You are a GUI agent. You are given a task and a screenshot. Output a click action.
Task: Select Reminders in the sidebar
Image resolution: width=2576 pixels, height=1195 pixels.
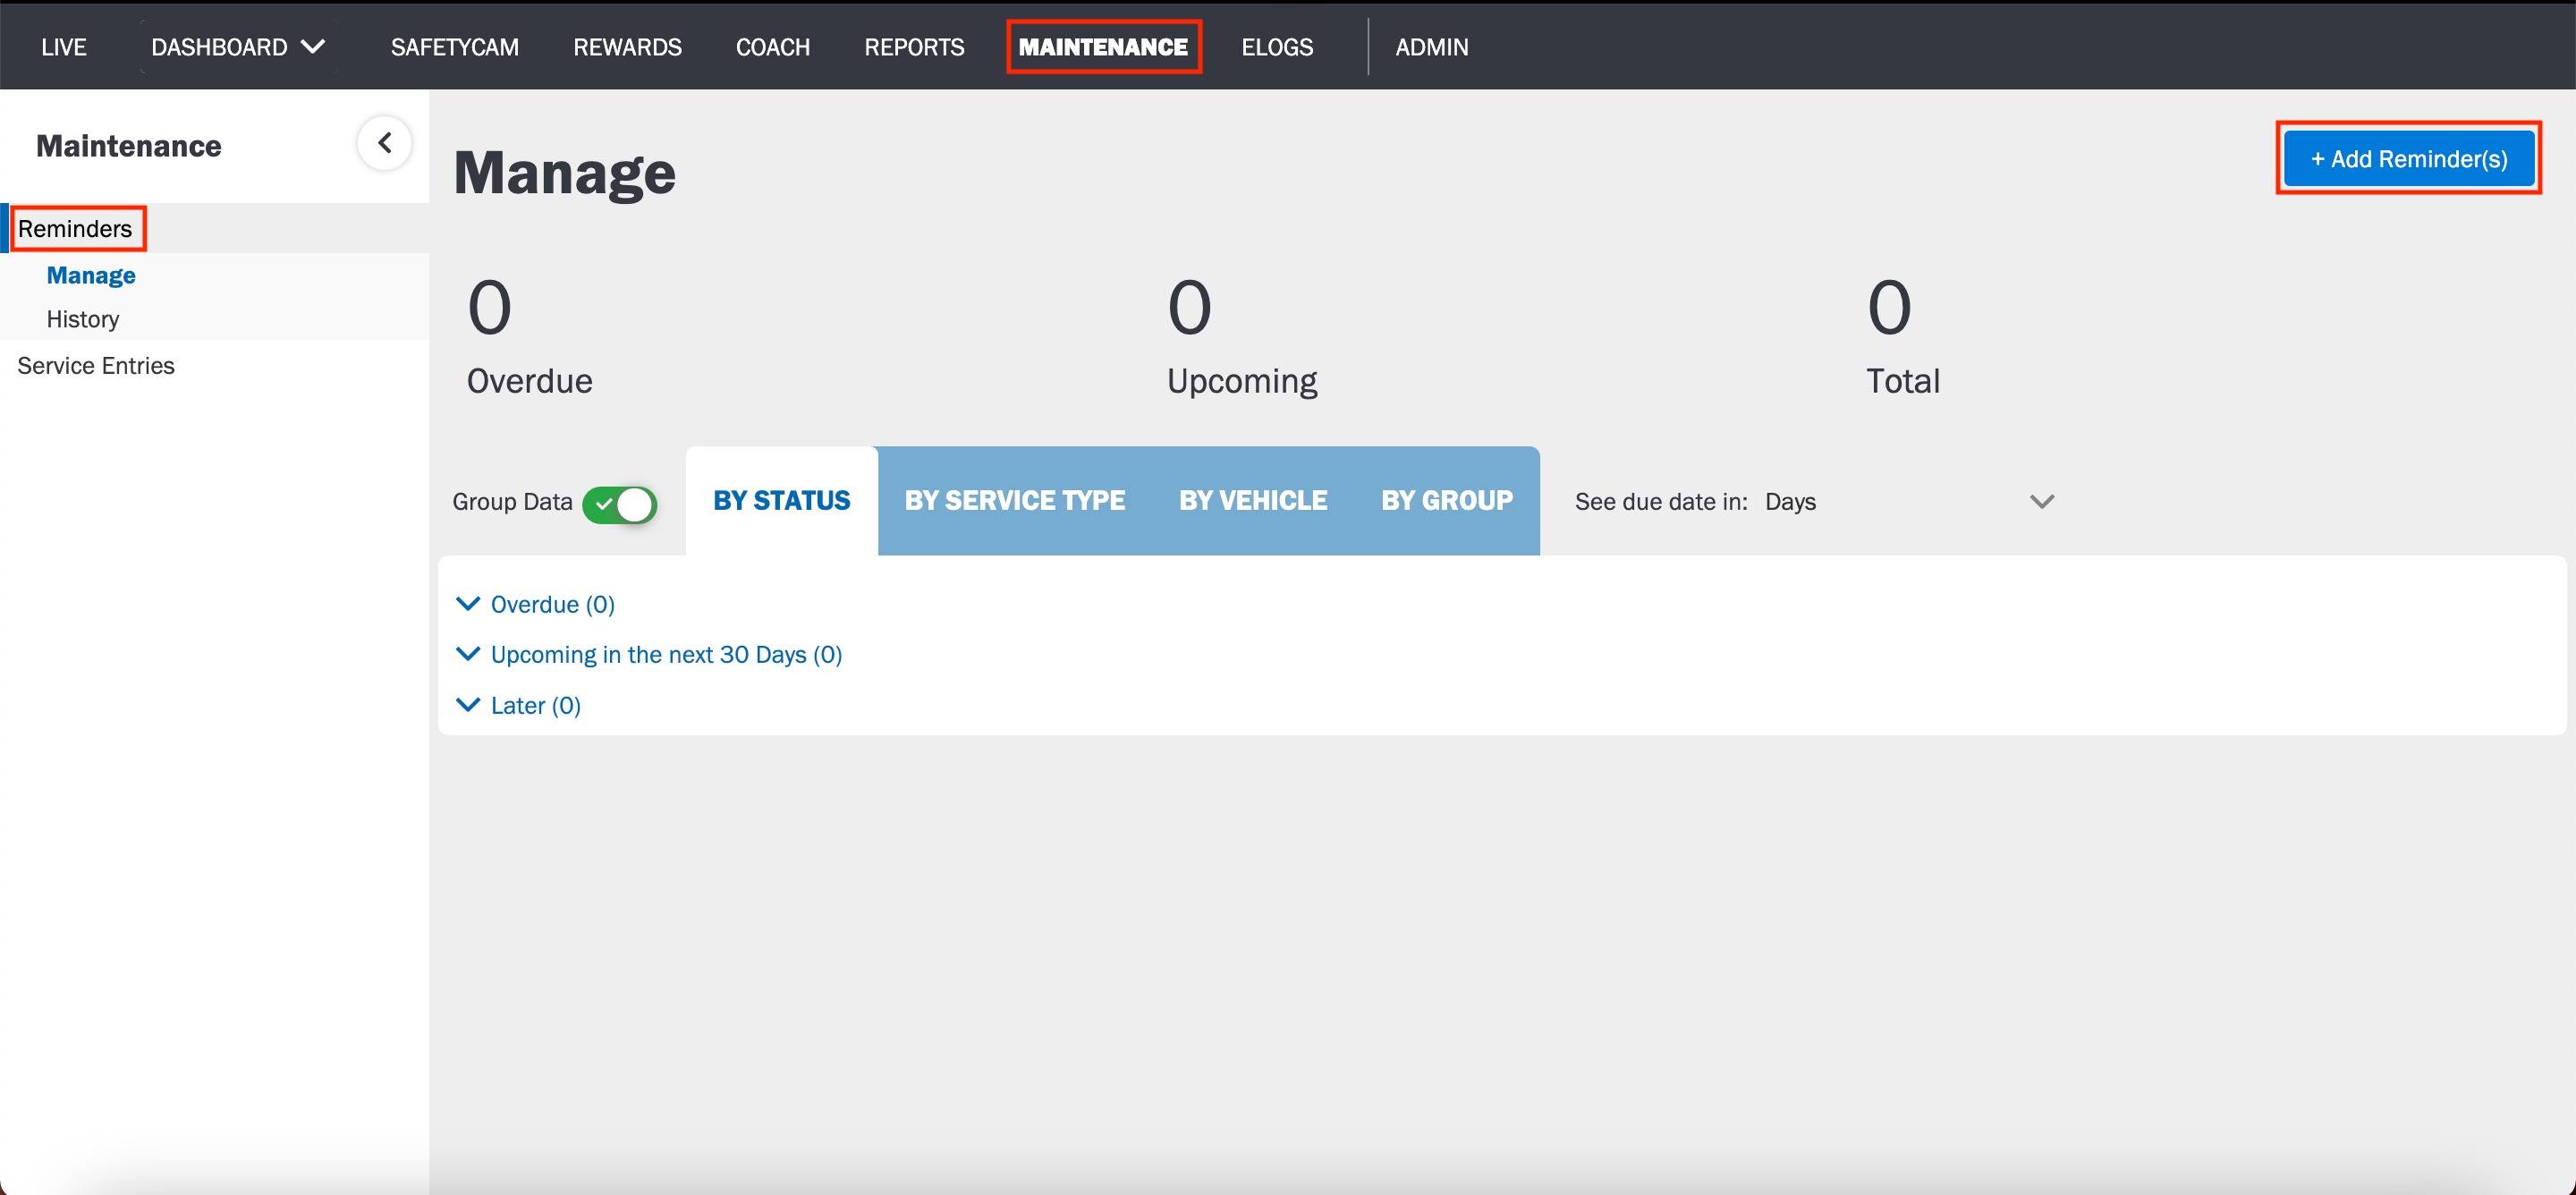(75, 229)
